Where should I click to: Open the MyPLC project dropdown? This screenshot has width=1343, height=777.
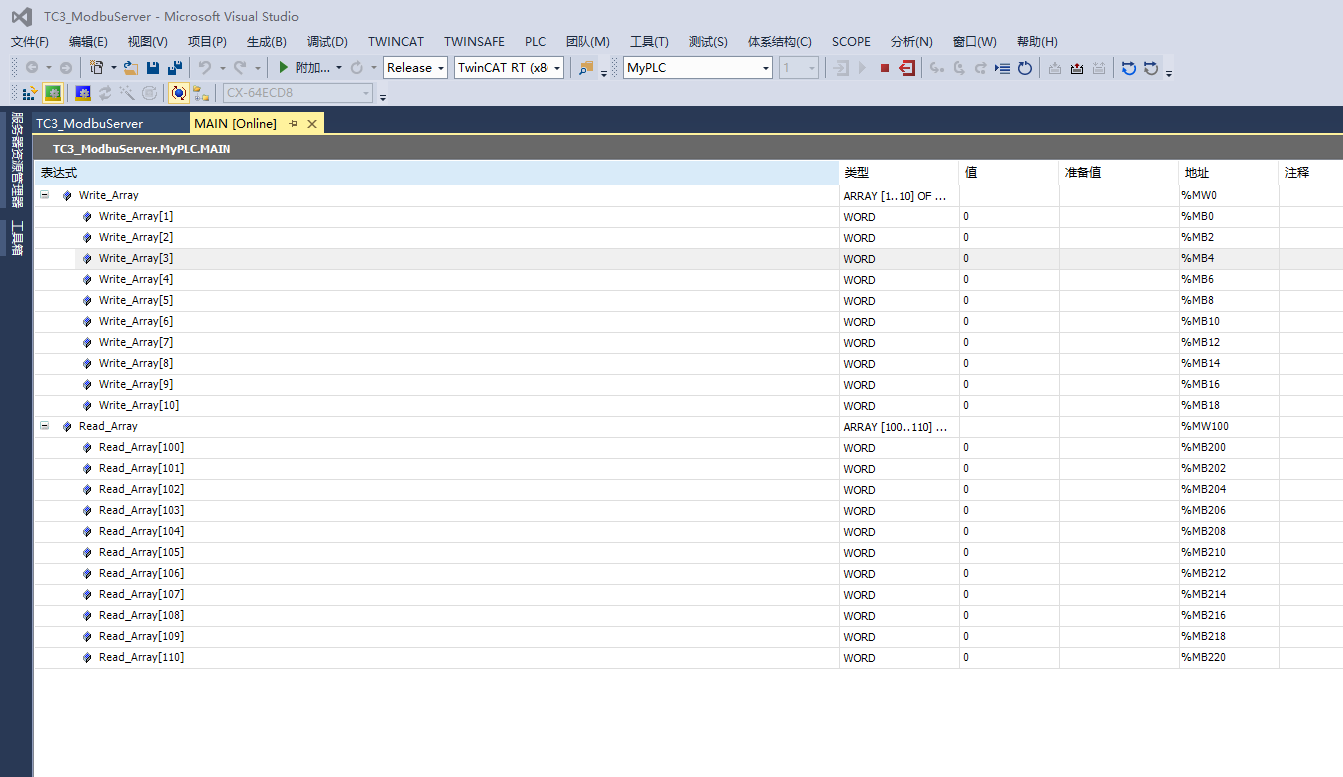(x=766, y=67)
